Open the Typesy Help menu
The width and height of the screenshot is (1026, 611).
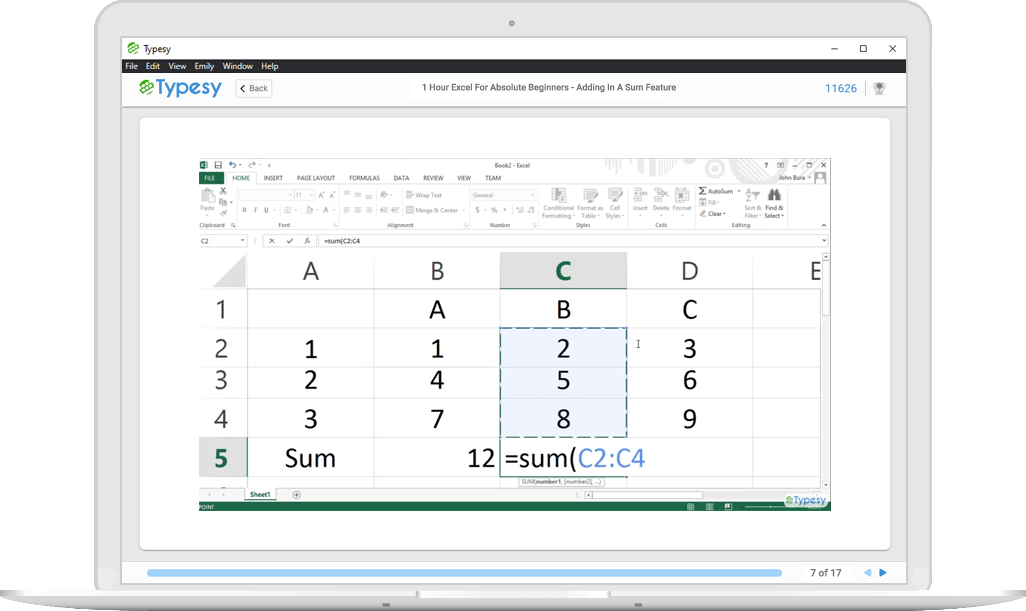coord(270,66)
